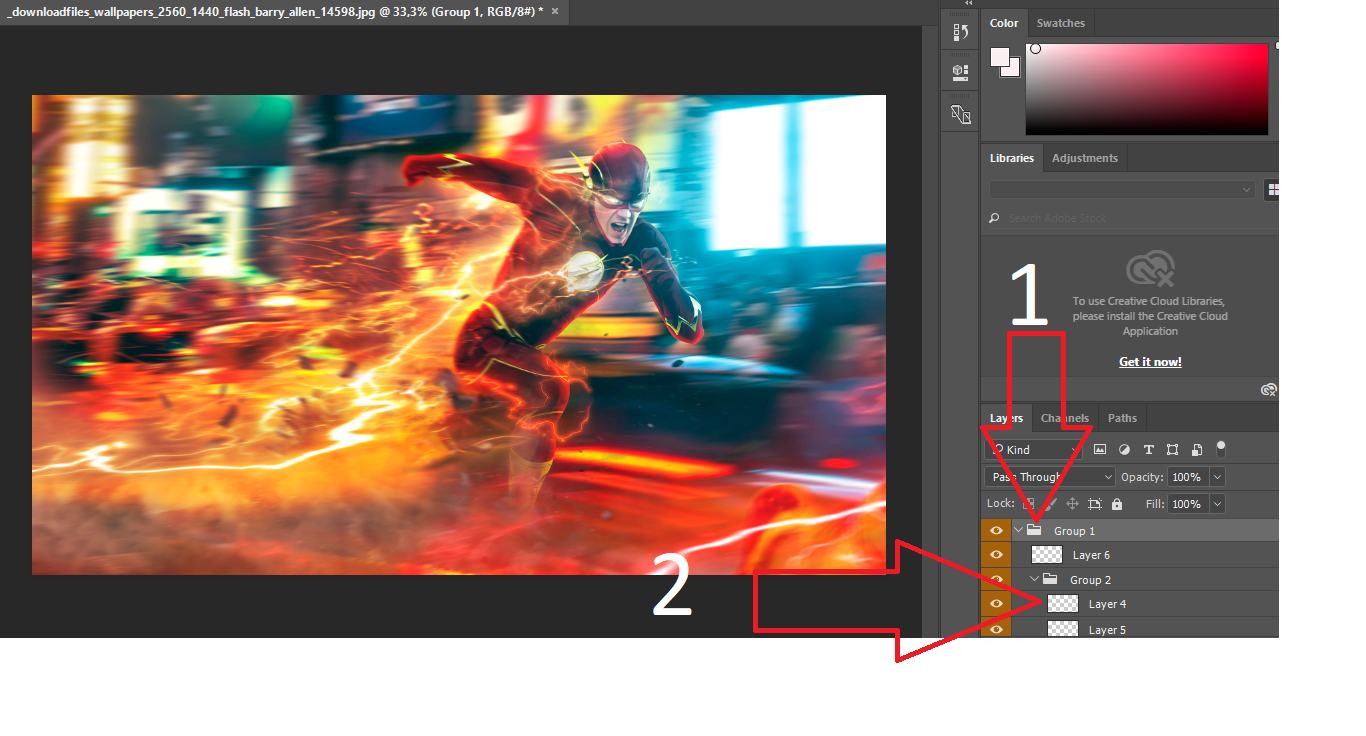Click the Layer 4 thumbnail

(x=1063, y=604)
